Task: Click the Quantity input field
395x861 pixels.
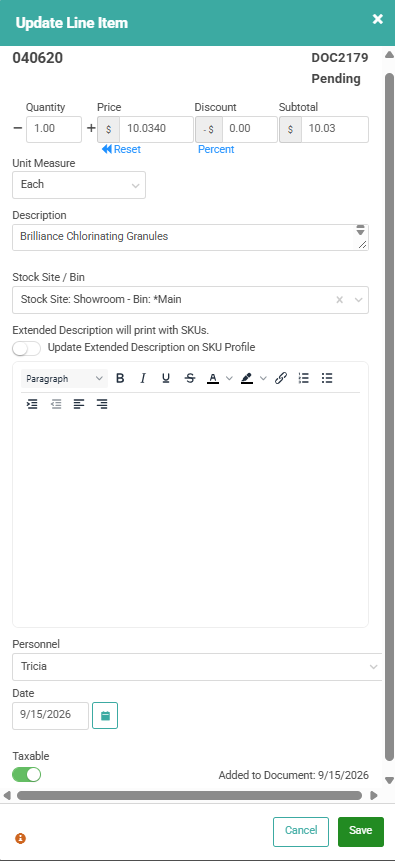Action: click(54, 129)
